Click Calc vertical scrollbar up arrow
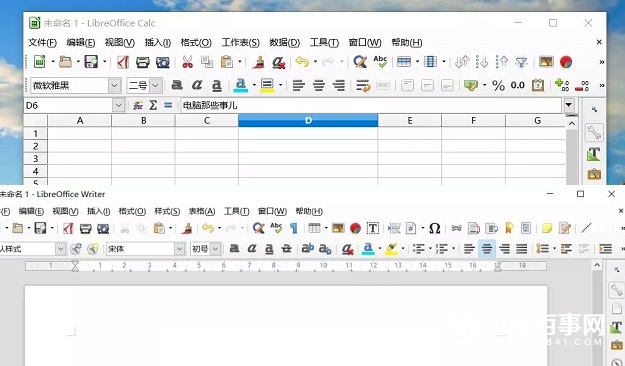 coord(572,124)
